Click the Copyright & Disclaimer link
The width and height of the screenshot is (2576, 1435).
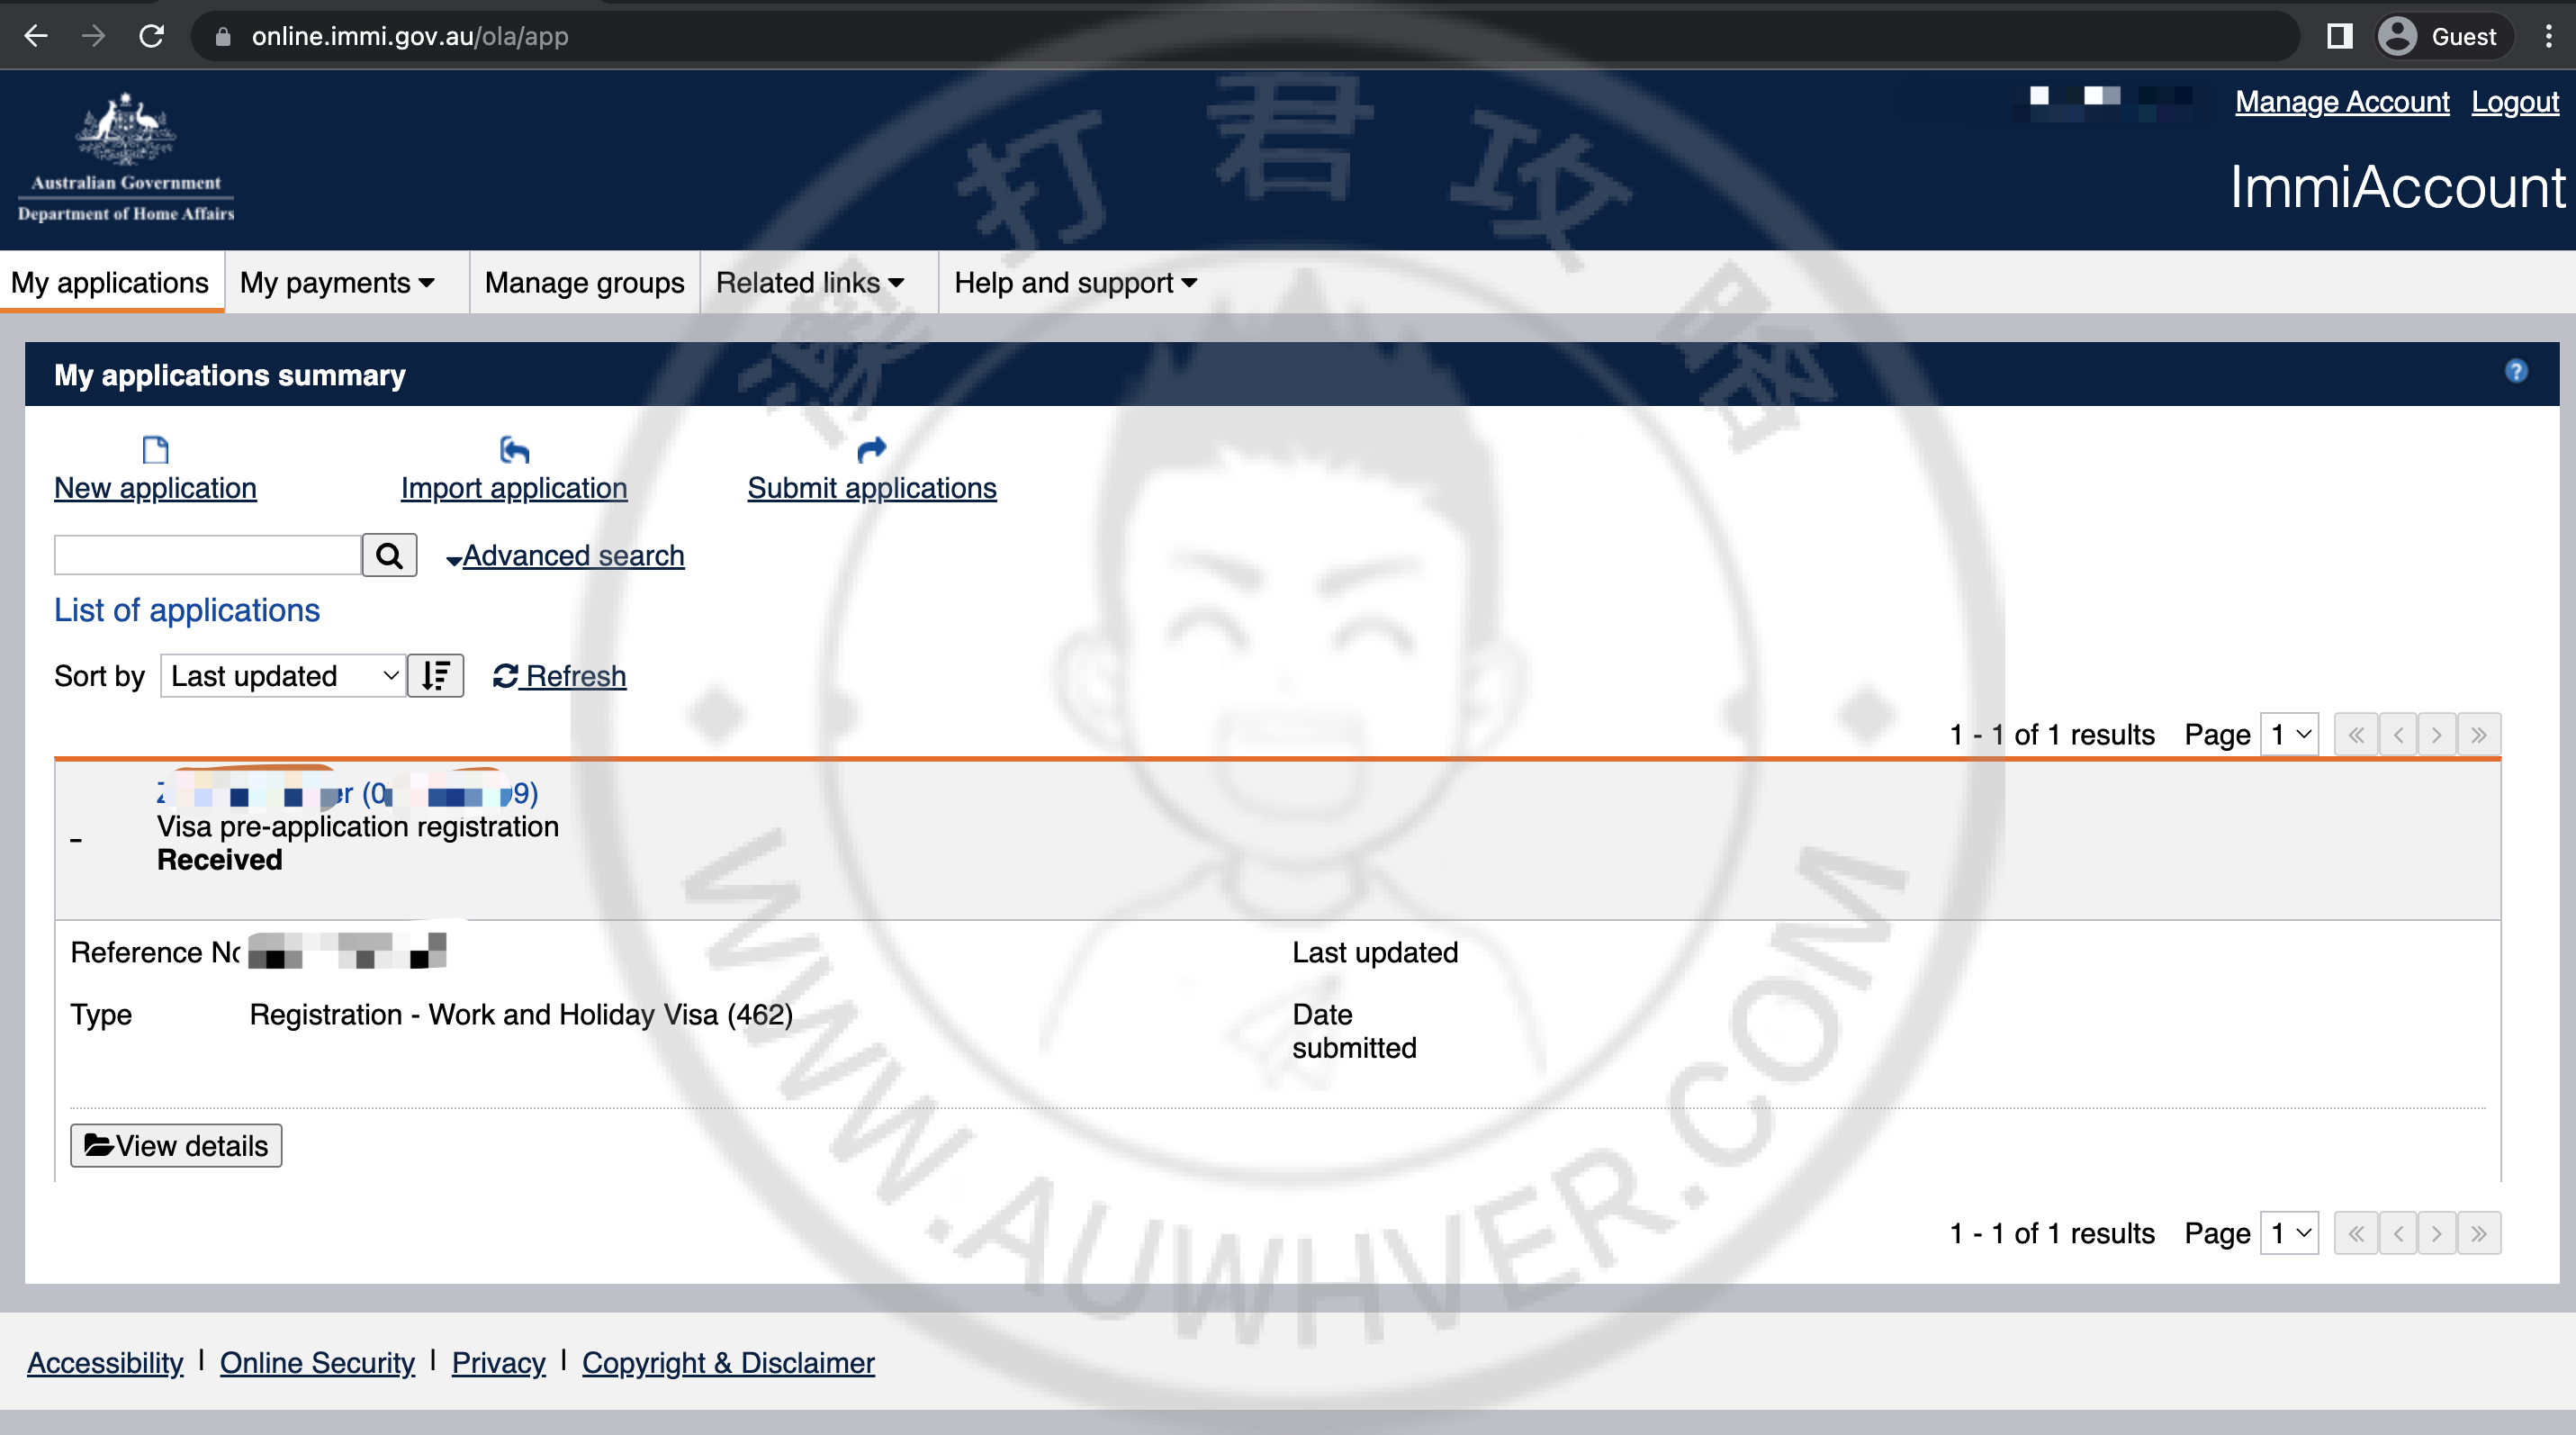coord(728,1363)
